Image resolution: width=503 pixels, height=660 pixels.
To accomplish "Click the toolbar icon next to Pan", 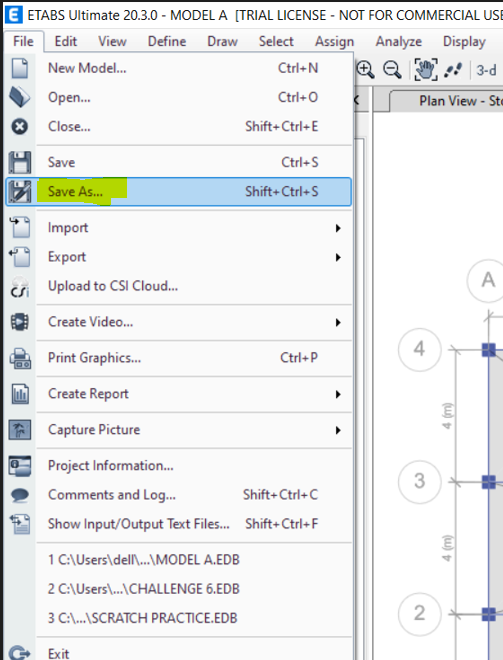I will tap(453, 70).
